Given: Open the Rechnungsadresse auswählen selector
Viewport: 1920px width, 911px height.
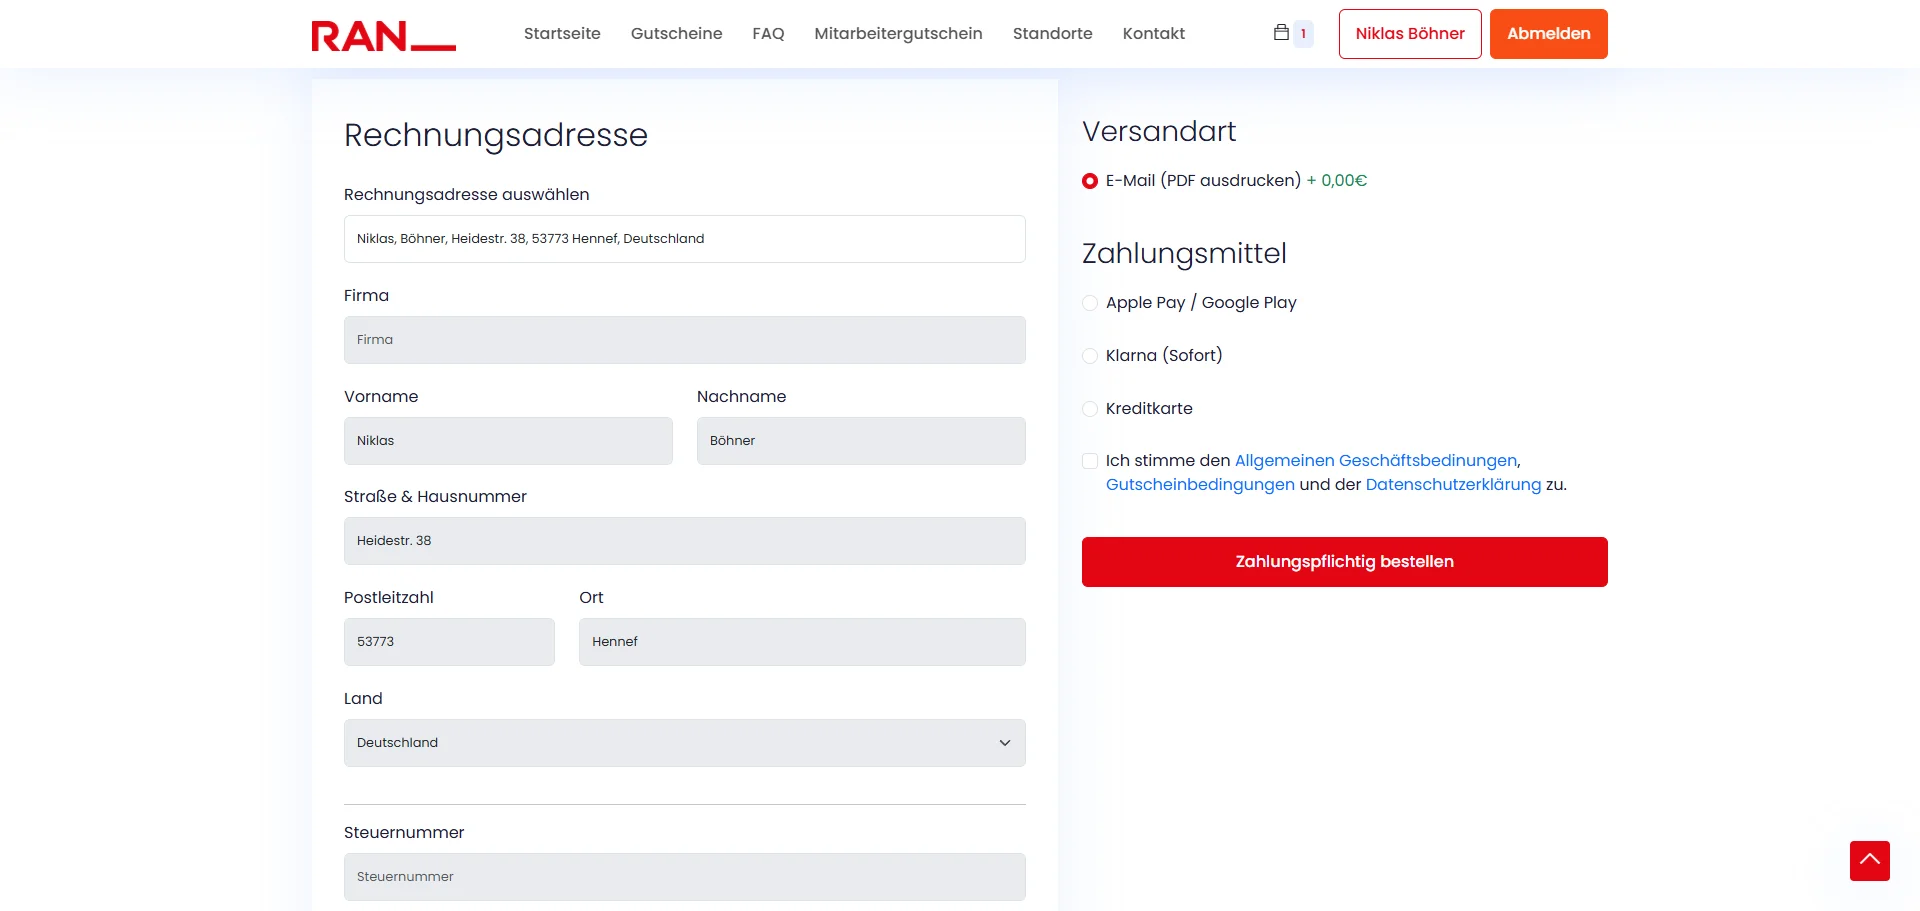Looking at the screenshot, I should pyautogui.click(x=684, y=239).
